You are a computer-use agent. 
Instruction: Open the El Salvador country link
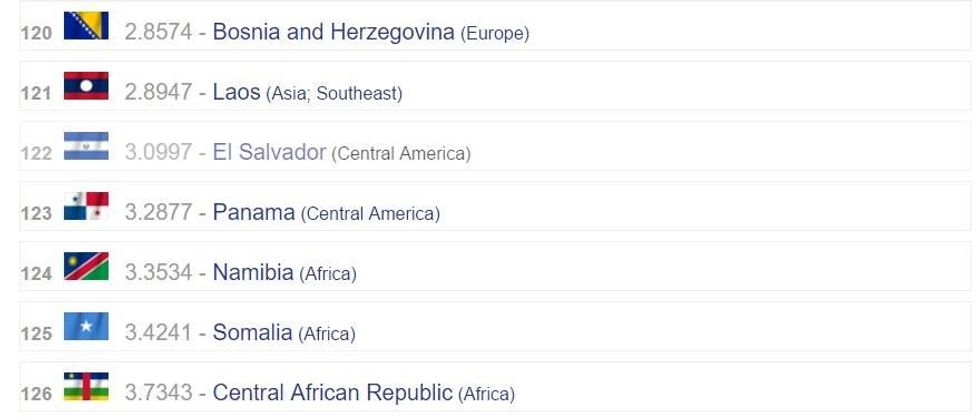[269, 153]
